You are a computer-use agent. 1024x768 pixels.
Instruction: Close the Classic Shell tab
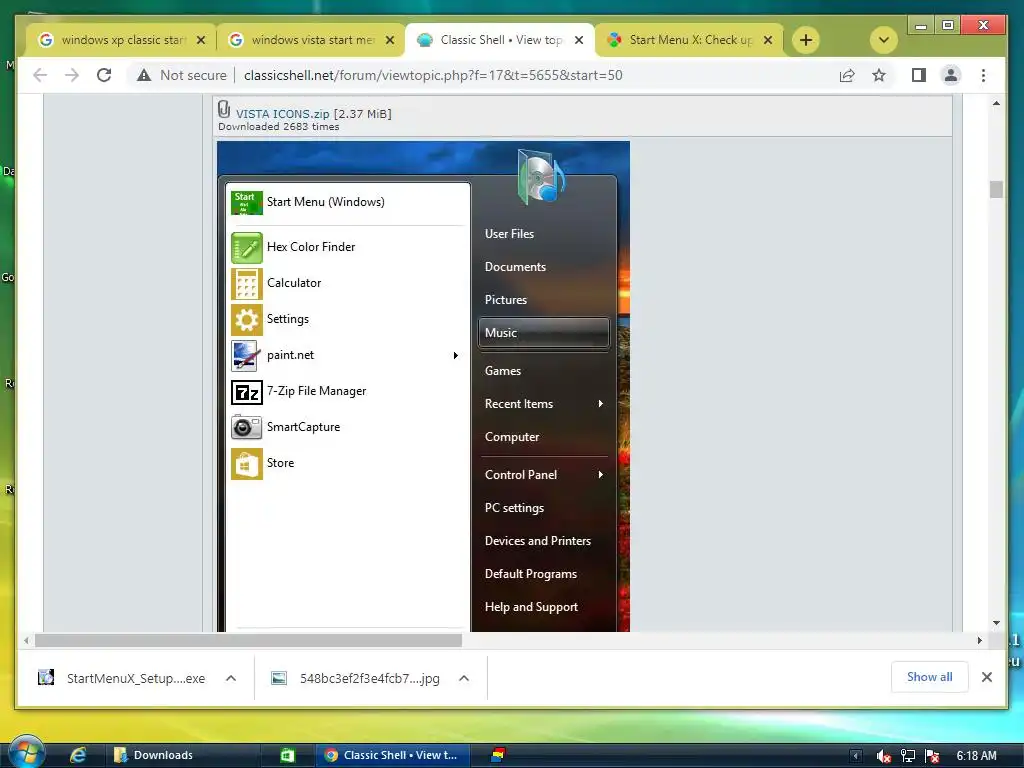click(579, 40)
